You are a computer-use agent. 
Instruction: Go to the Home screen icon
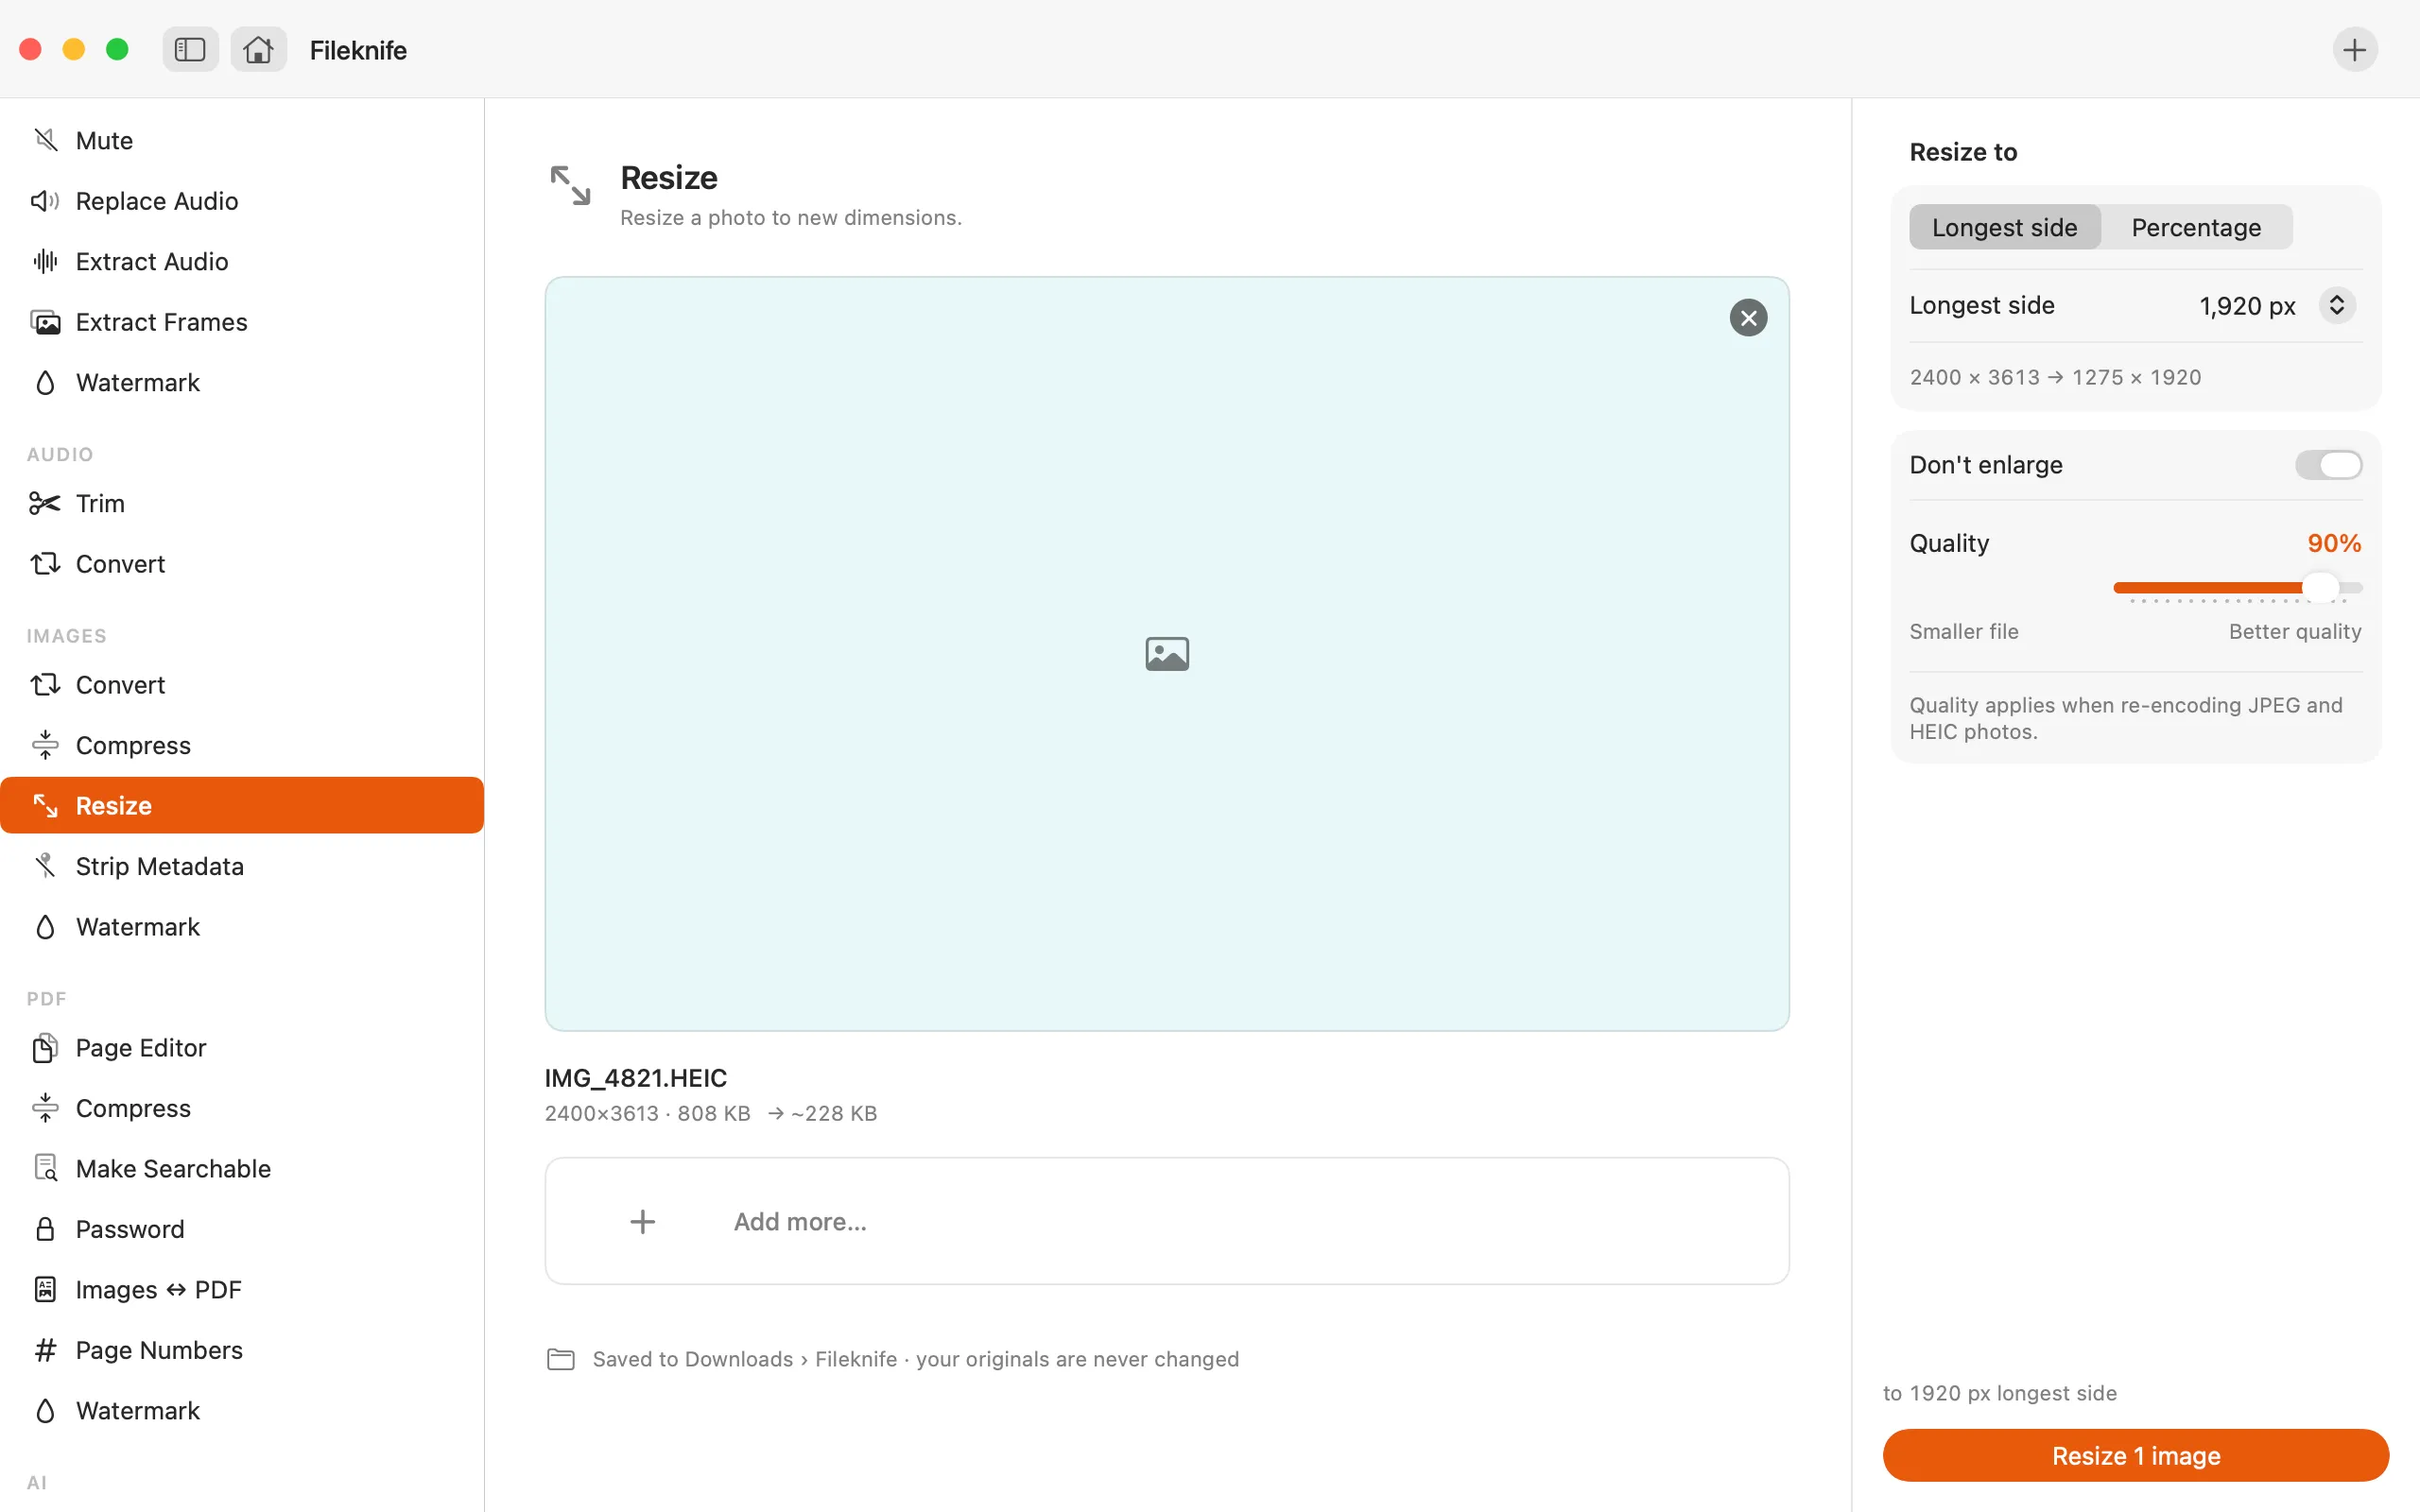258,49
